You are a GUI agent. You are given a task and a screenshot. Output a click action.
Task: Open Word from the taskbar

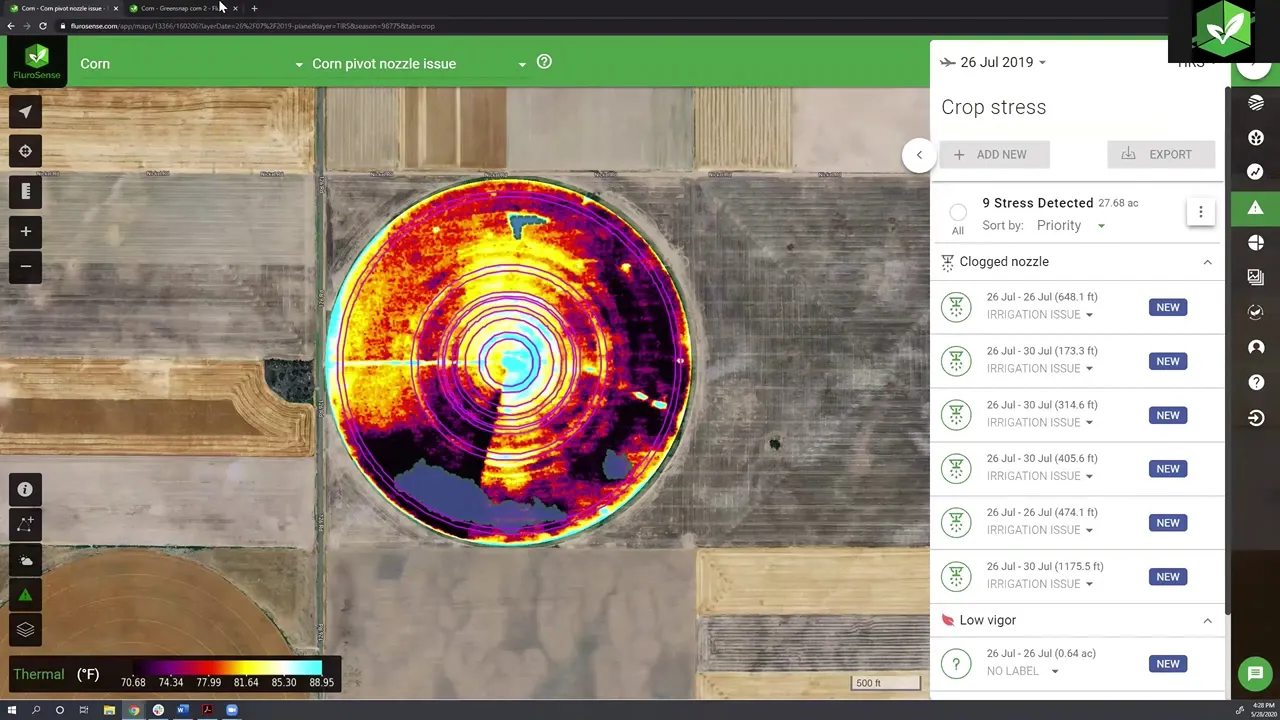click(x=182, y=710)
